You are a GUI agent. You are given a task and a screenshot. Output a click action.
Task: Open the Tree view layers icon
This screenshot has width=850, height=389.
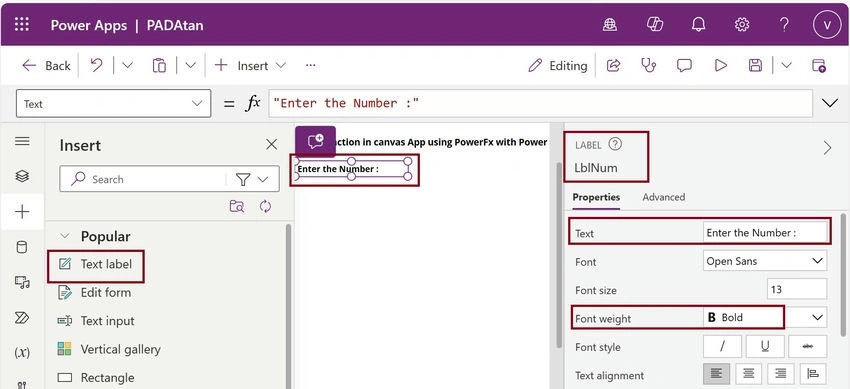22,176
